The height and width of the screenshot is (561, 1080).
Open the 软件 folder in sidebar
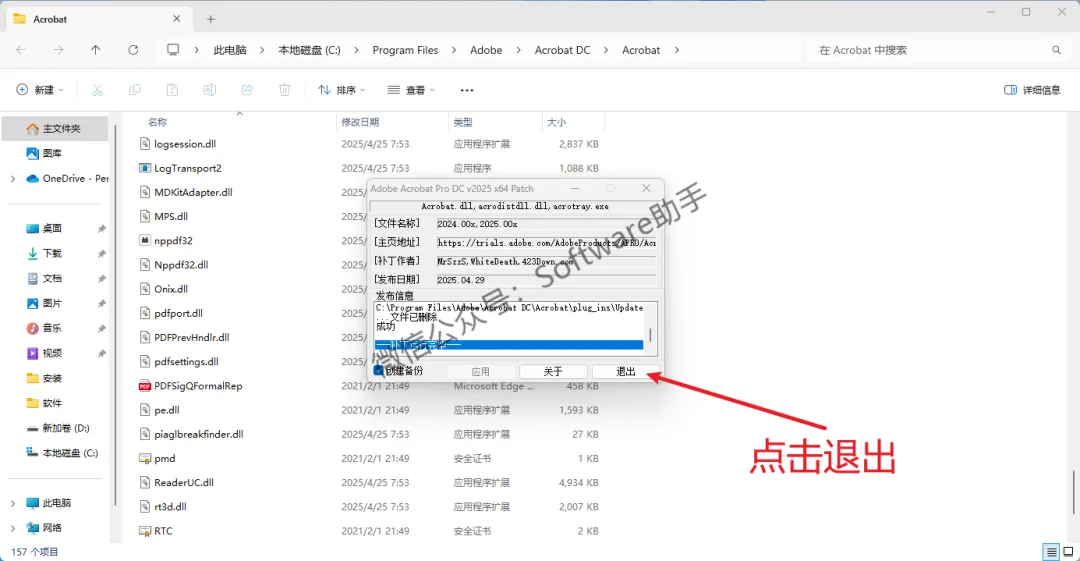[x=45, y=402]
